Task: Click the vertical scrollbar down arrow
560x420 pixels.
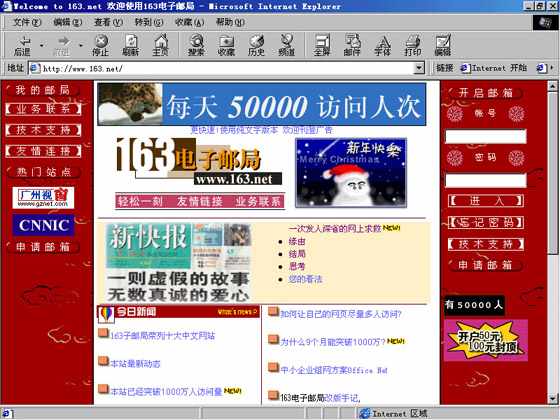Action: (552, 398)
